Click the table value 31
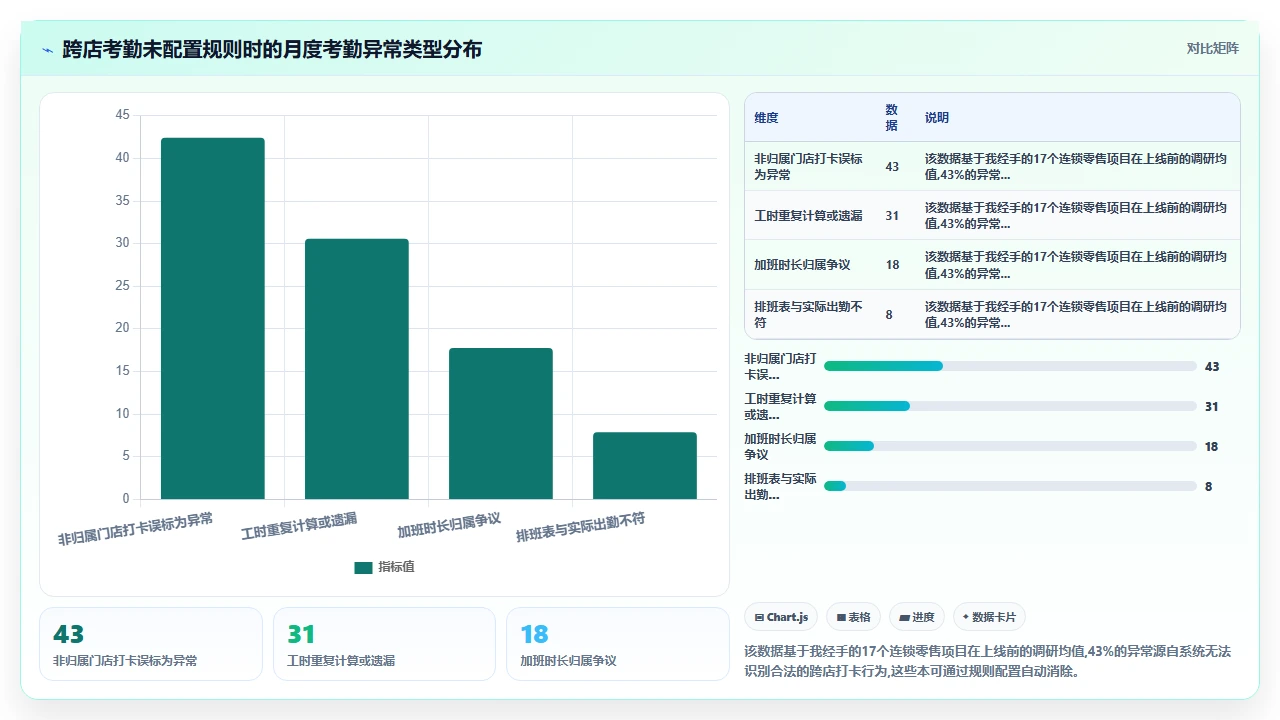Screen dimensions: 1280x720 [x=892, y=216]
